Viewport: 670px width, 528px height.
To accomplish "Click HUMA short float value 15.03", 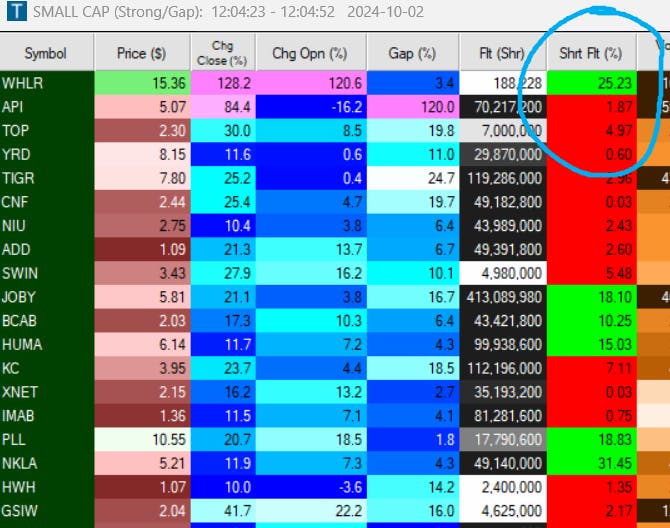I will 592,344.
